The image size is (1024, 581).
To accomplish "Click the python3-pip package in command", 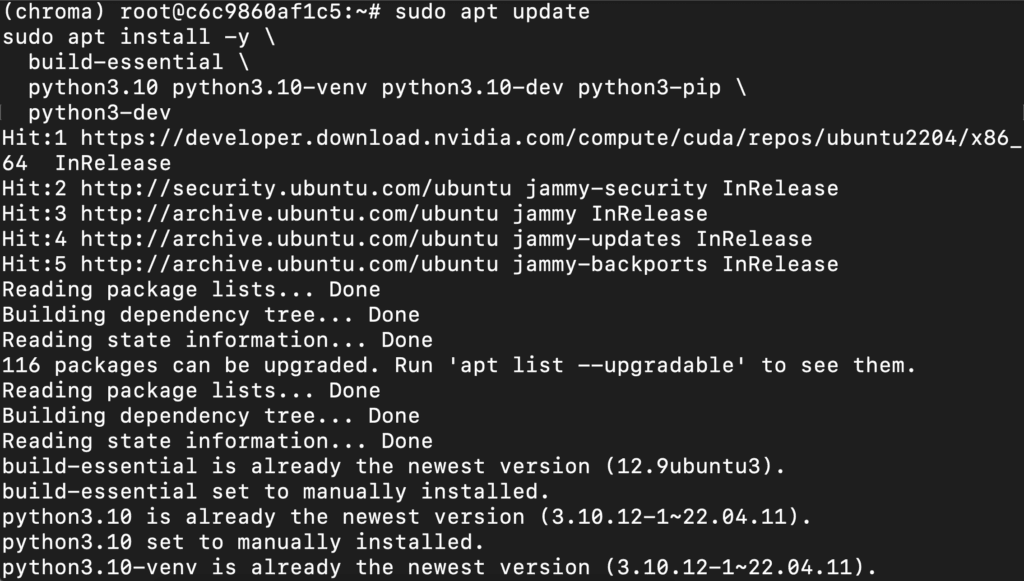I will [x=649, y=87].
